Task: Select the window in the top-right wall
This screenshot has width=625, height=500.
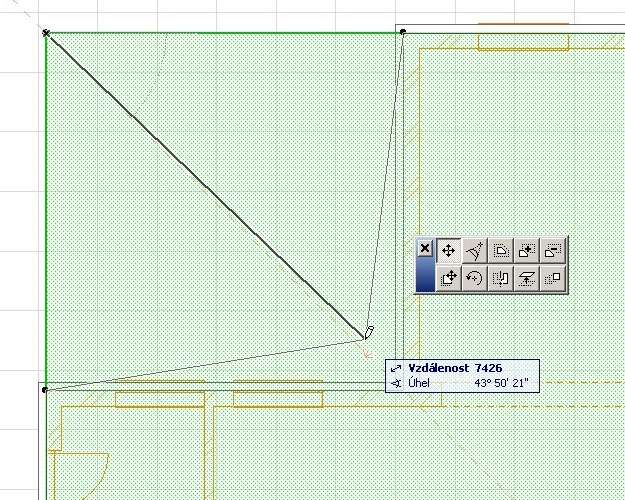Action: [523, 42]
